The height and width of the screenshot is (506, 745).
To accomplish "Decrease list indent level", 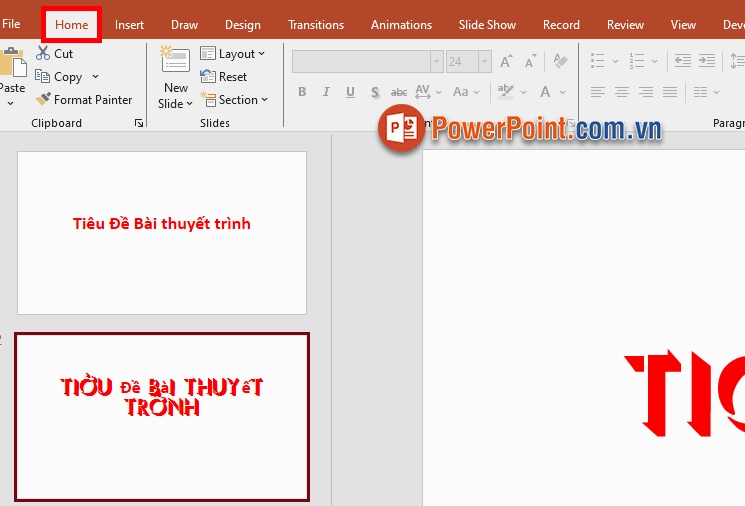I will (x=683, y=61).
